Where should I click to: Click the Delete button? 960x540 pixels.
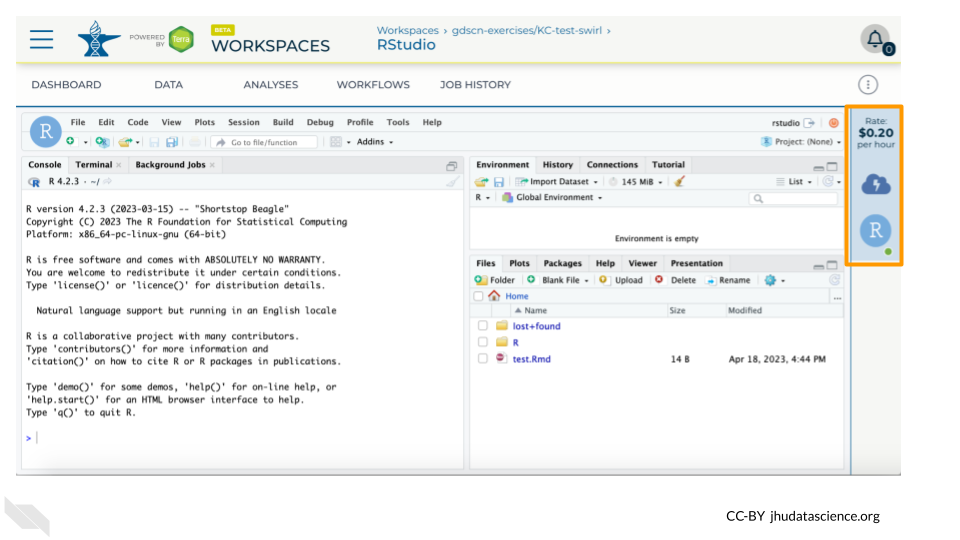tap(675, 280)
